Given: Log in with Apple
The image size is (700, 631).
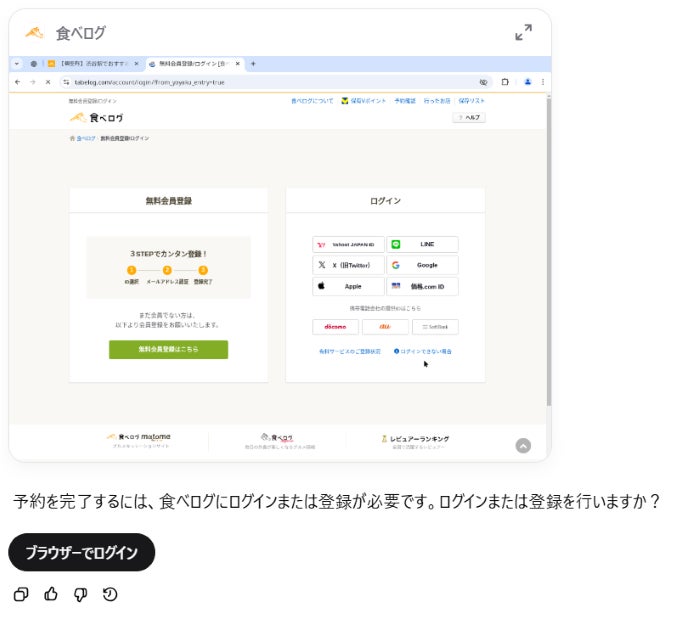Looking at the screenshot, I should [348, 286].
